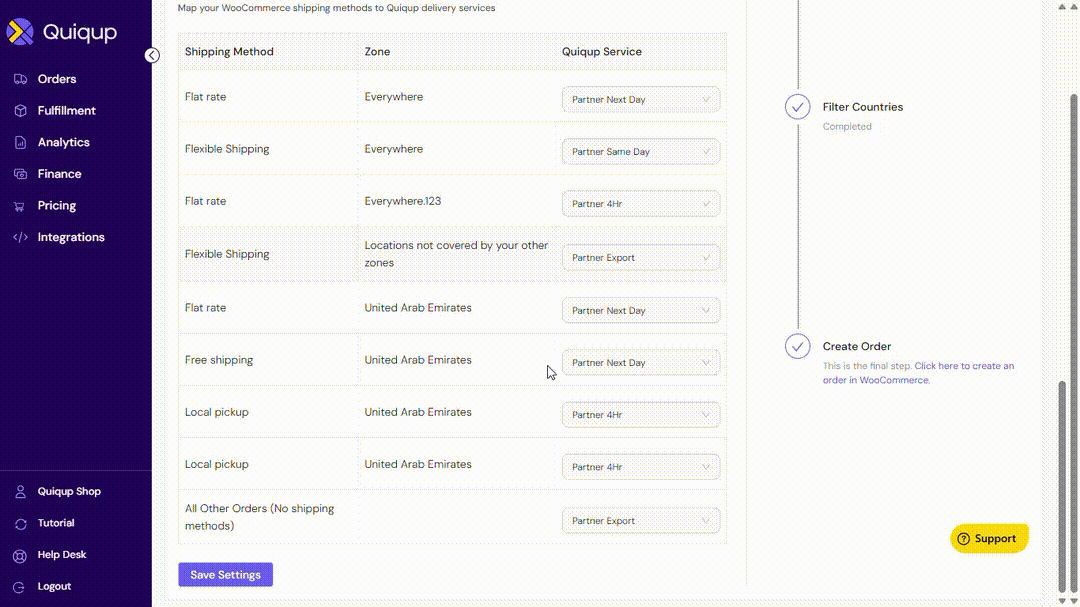
Task: Click the Quiqup Service column header
Action: tap(601, 52)
